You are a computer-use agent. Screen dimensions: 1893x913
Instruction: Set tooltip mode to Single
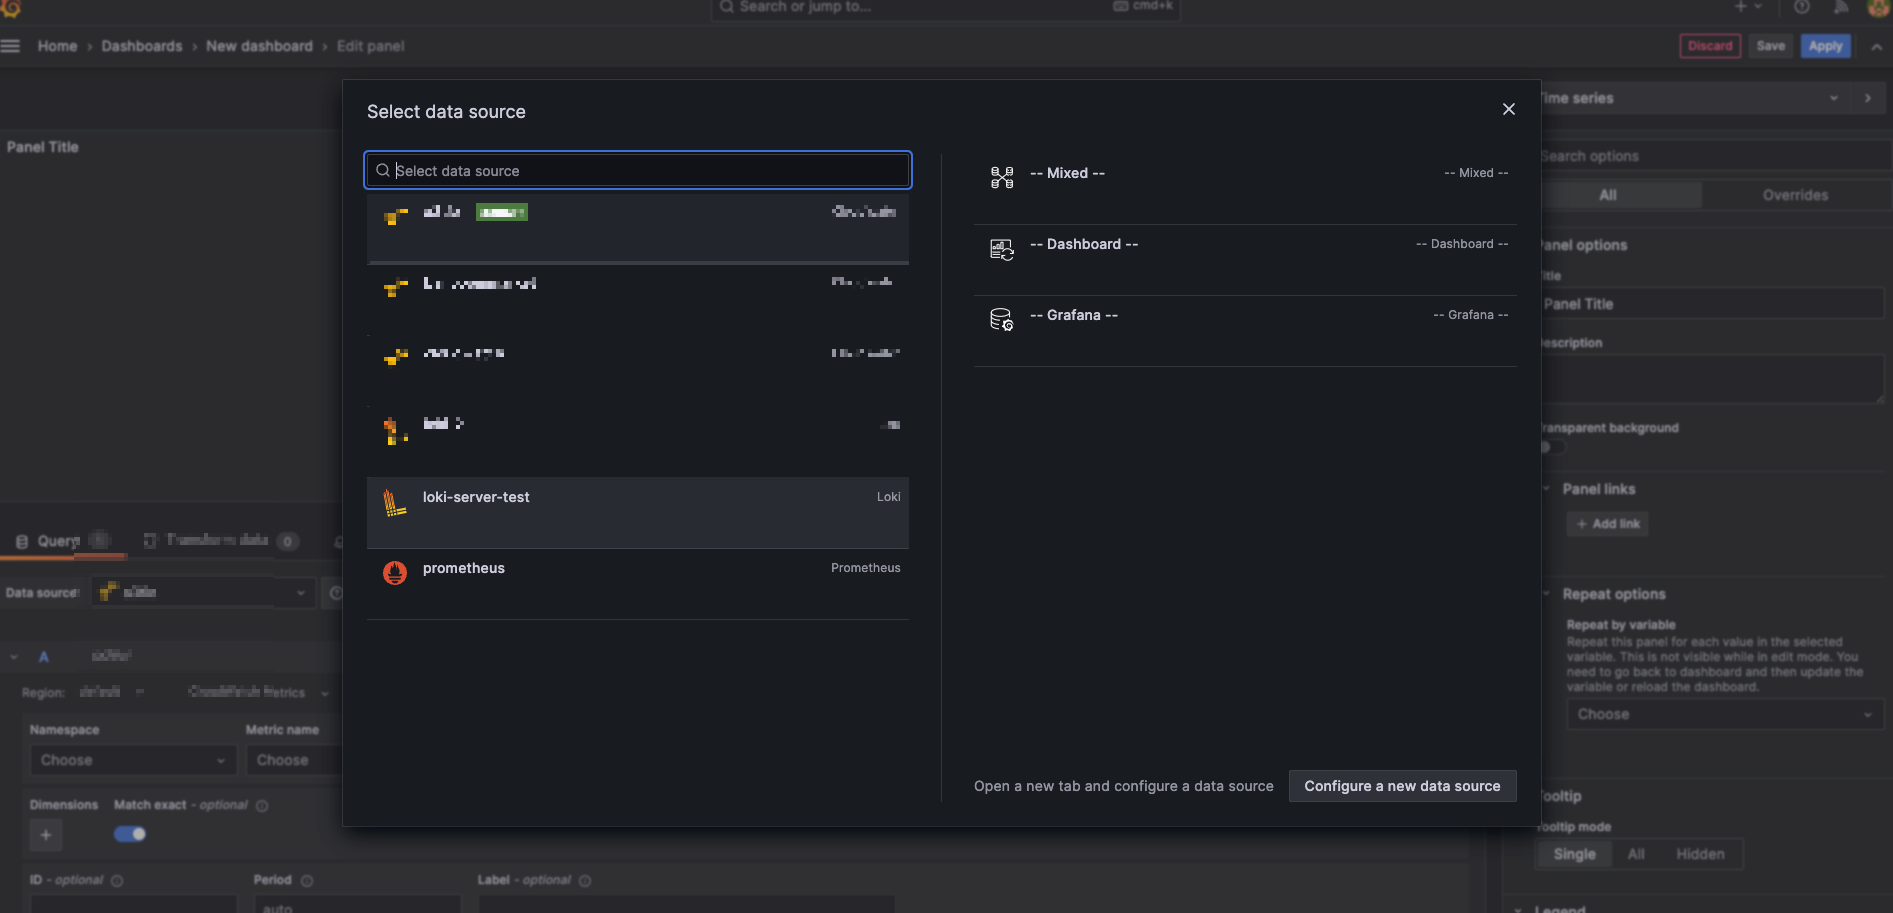pyautogui.click(x=1574, y=854)
